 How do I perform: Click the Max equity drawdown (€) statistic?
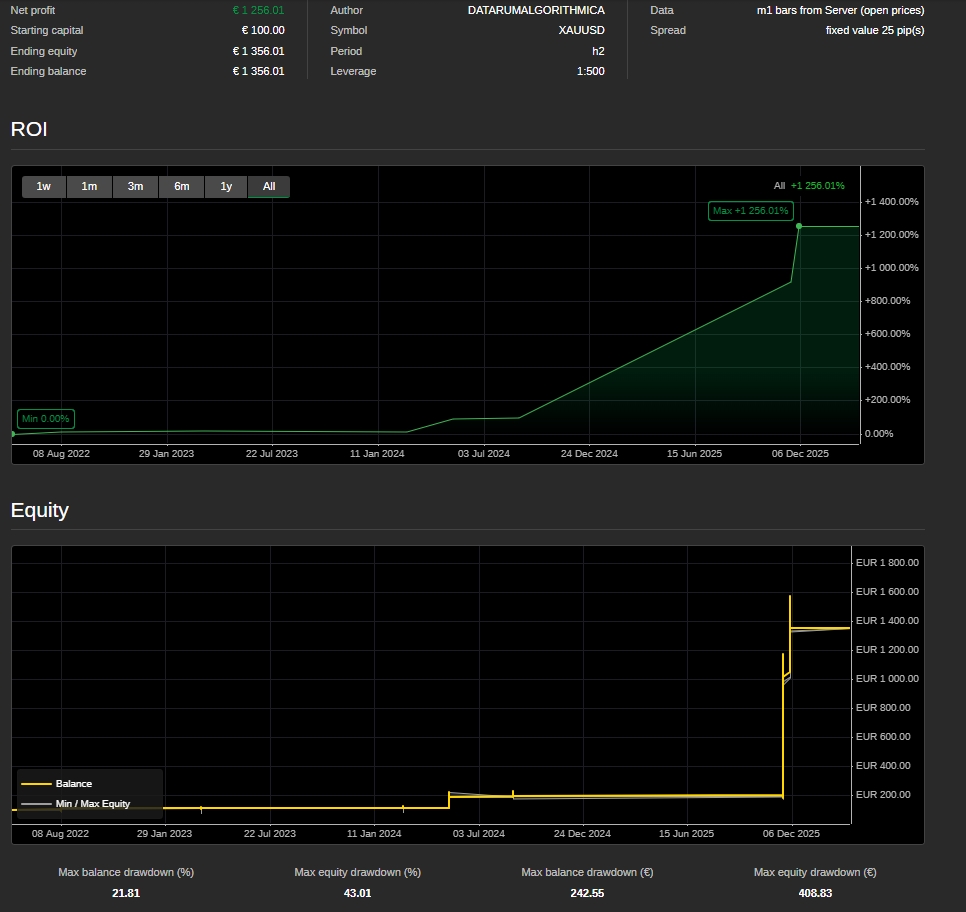click(x=814, y=882)
